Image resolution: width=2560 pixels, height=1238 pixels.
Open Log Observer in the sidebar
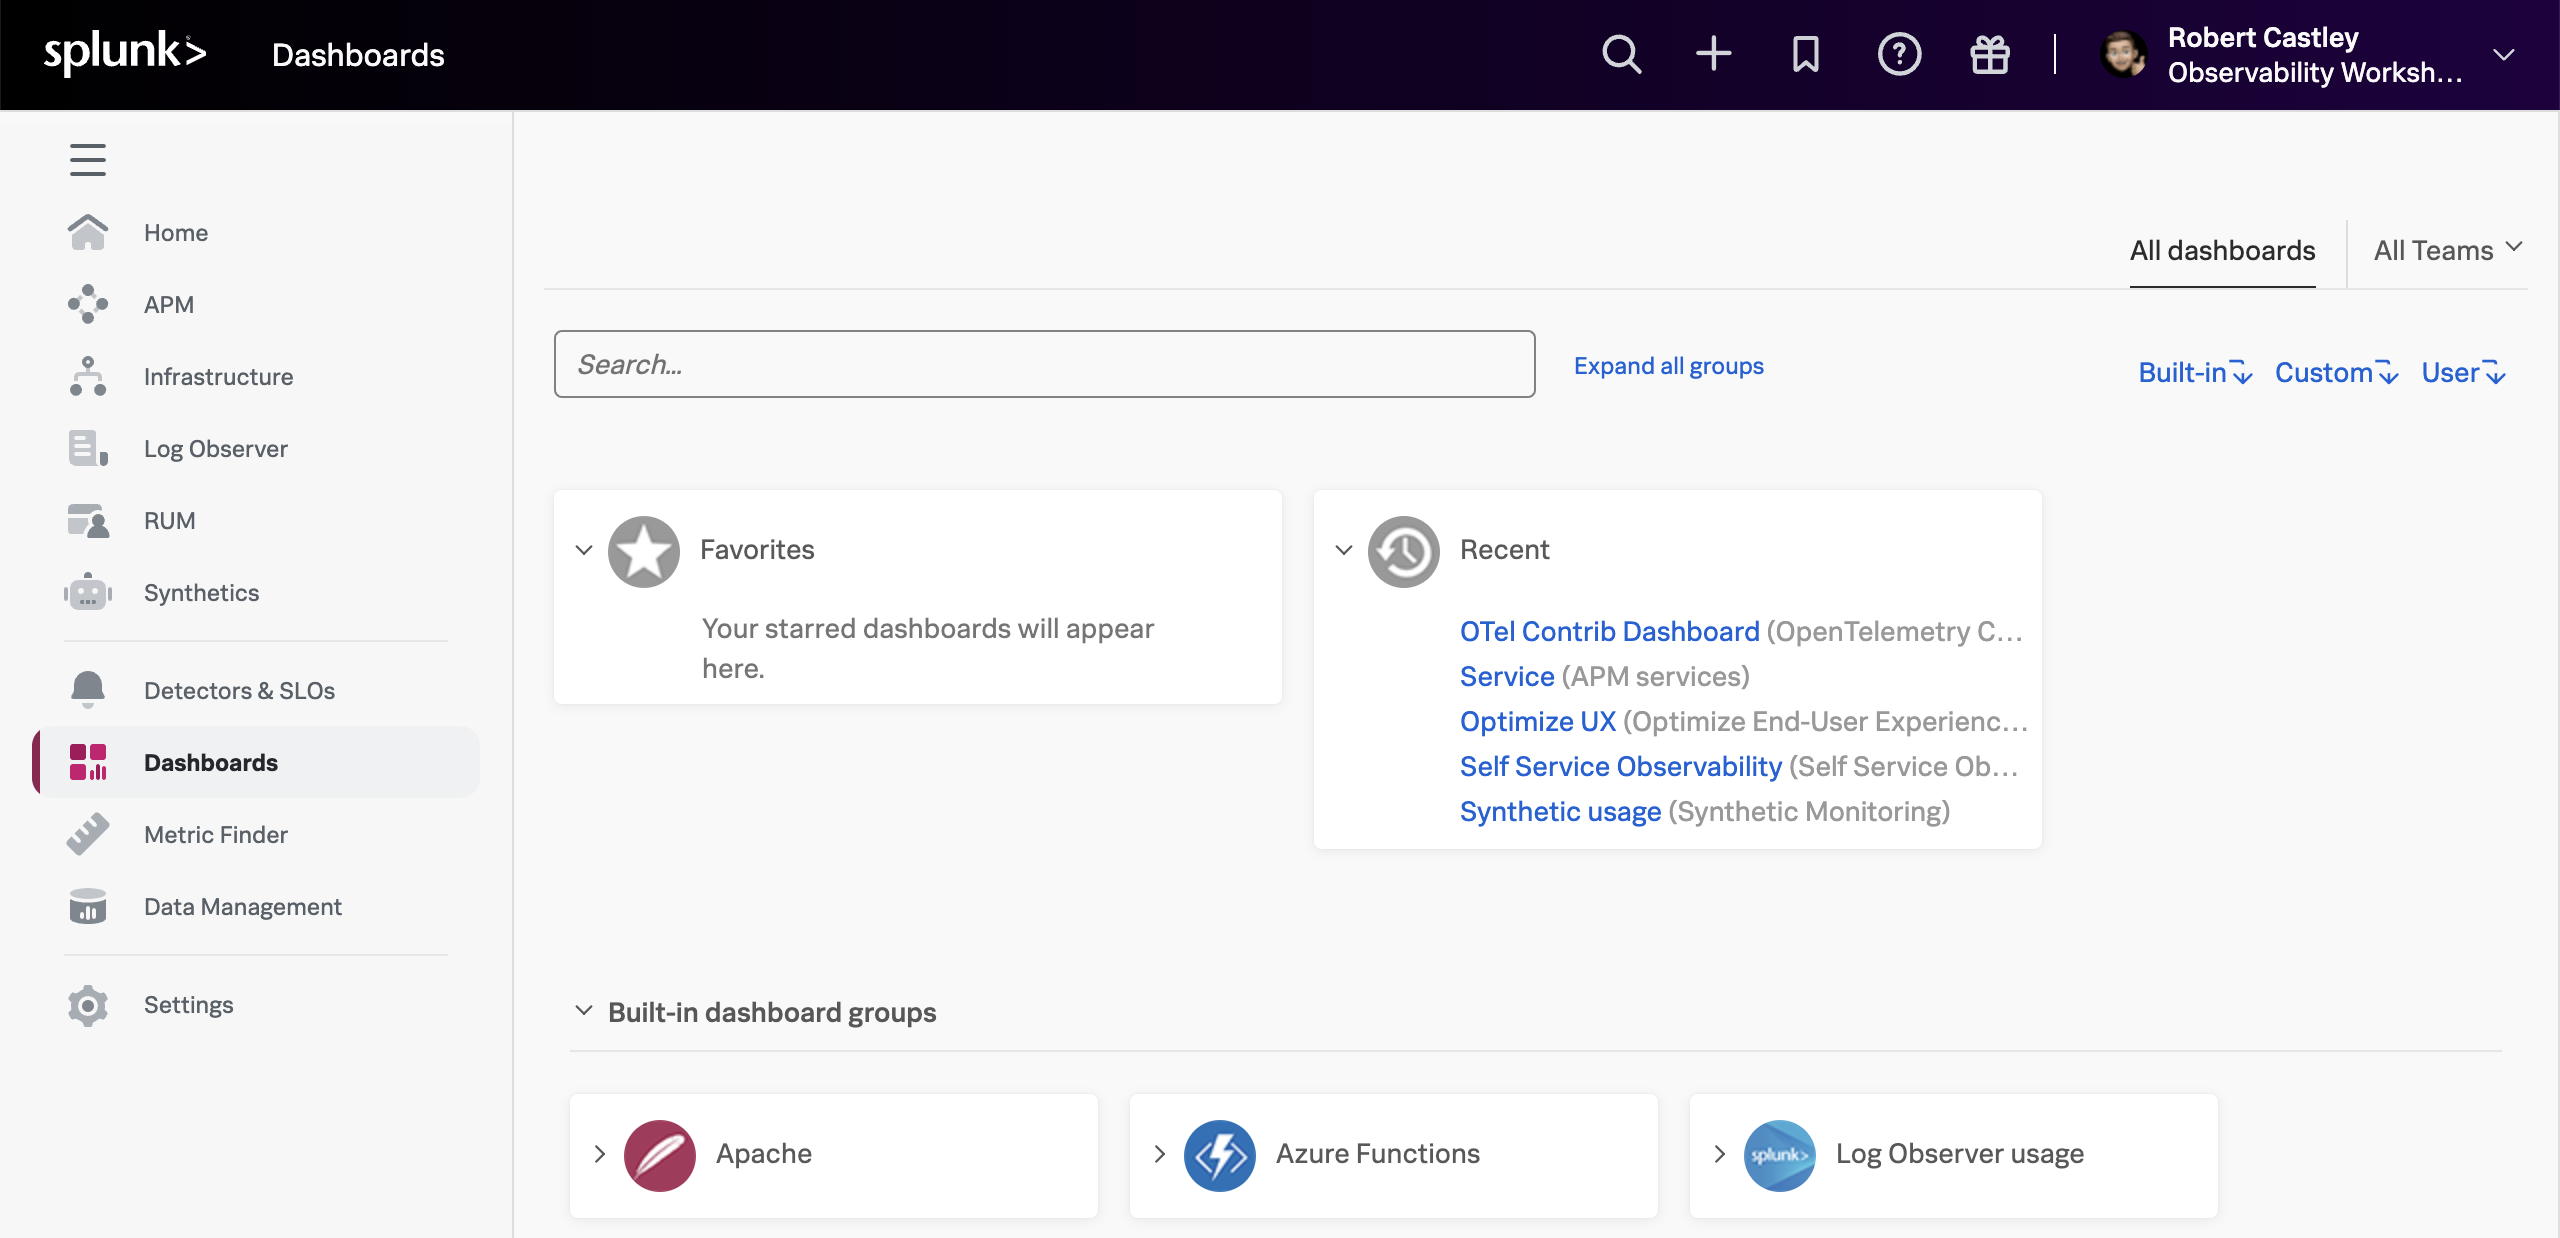tap(215, 448)
